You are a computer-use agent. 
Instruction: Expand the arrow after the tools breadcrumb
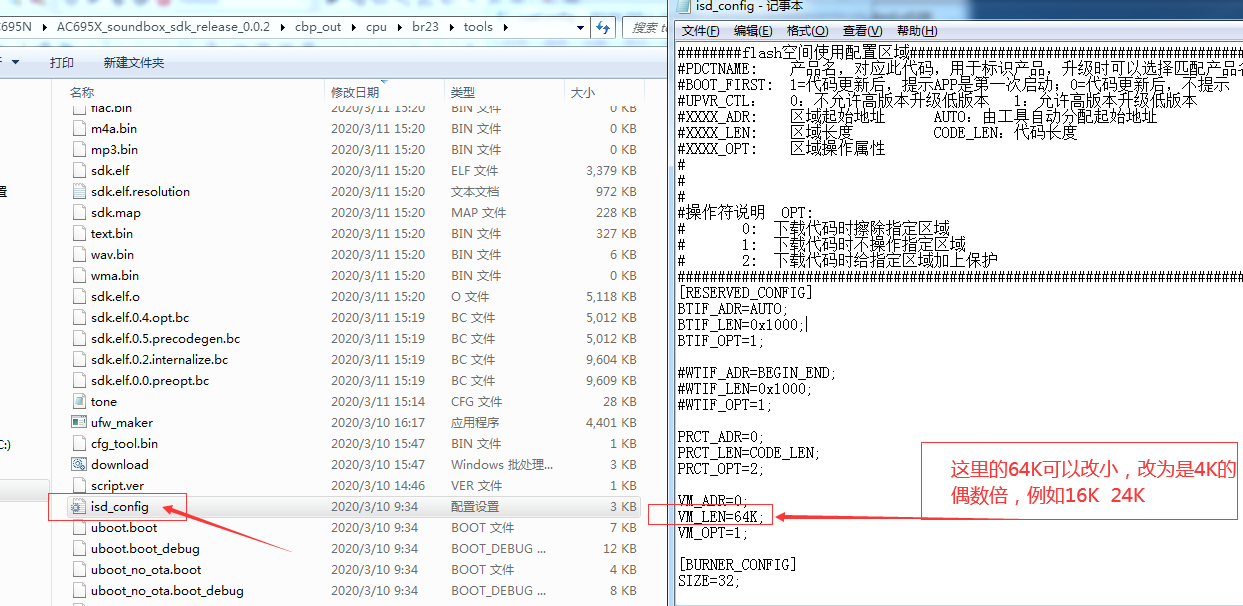504,27
